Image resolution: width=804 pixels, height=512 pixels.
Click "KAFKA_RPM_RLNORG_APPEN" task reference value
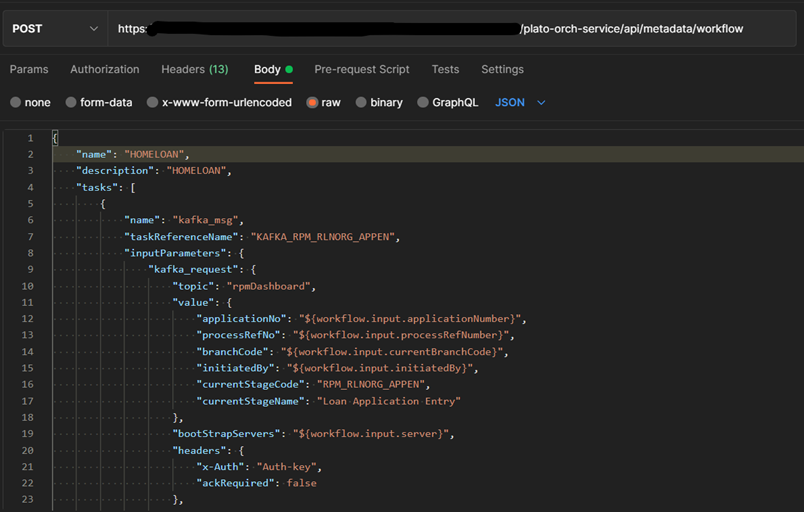pyautogui.click(x=323, y=237)
